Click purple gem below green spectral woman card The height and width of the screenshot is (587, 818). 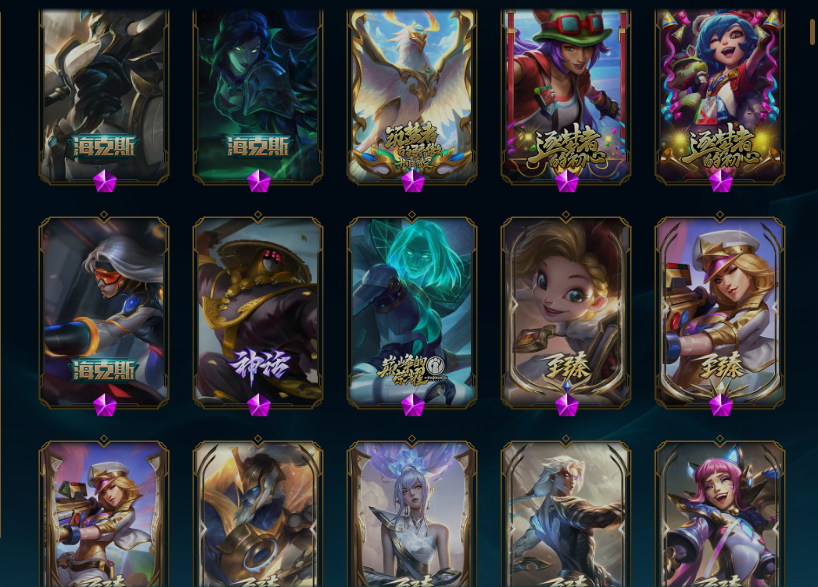259,181
